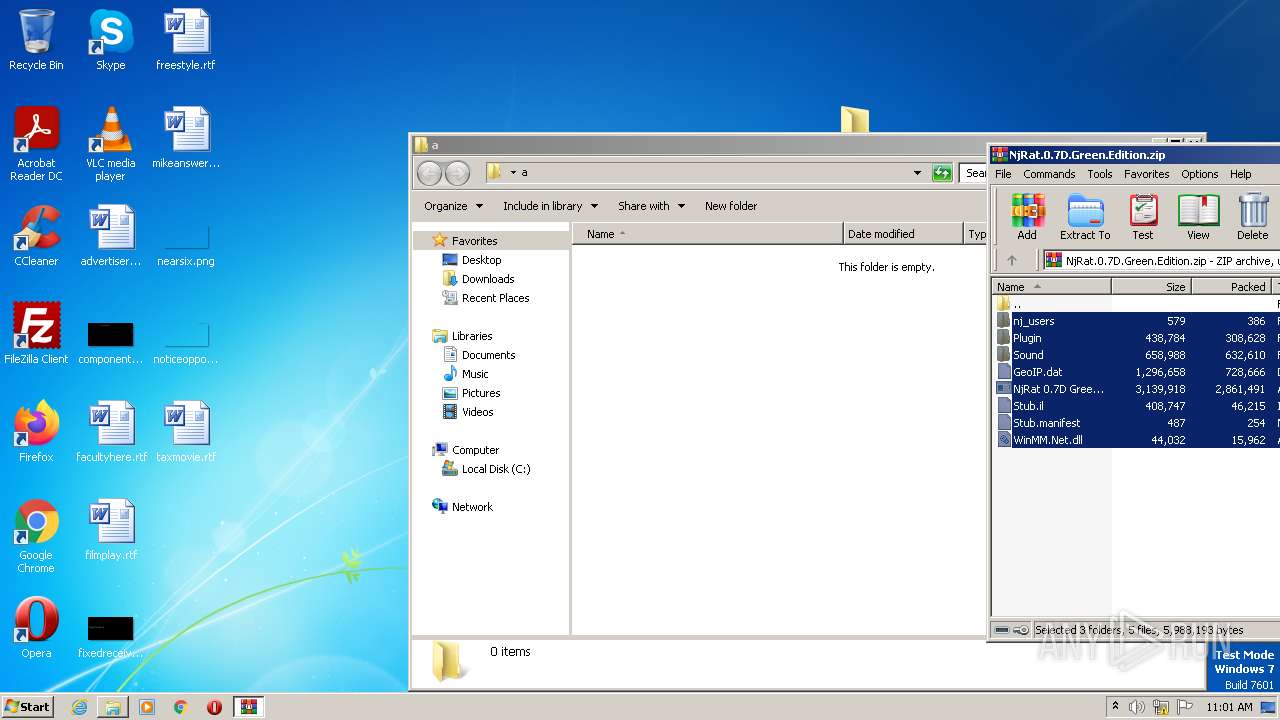Select Network in navigation pane
This screenshot has width=1280, height=720.
[472, 507]
